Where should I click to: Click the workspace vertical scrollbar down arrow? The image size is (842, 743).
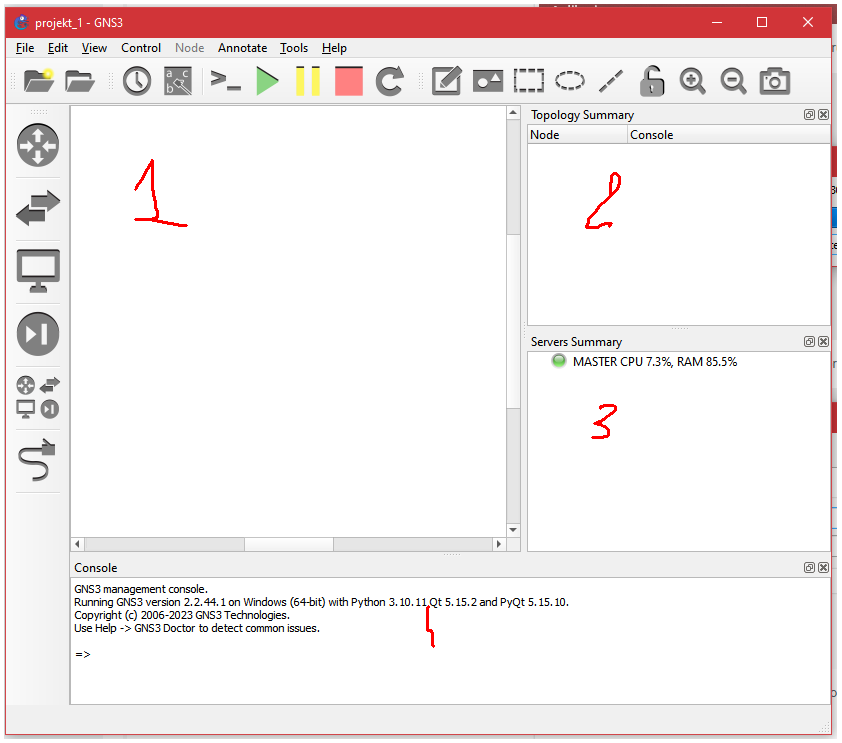514,530
